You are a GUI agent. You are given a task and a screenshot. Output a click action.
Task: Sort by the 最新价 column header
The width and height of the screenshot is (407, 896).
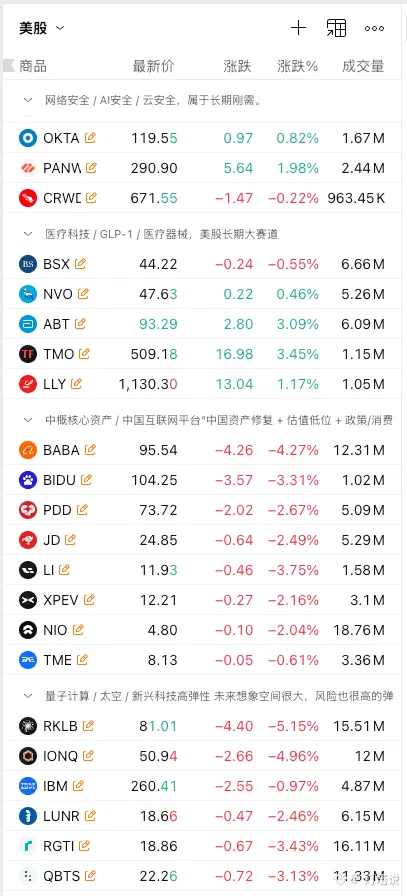[x=154, y=66]
